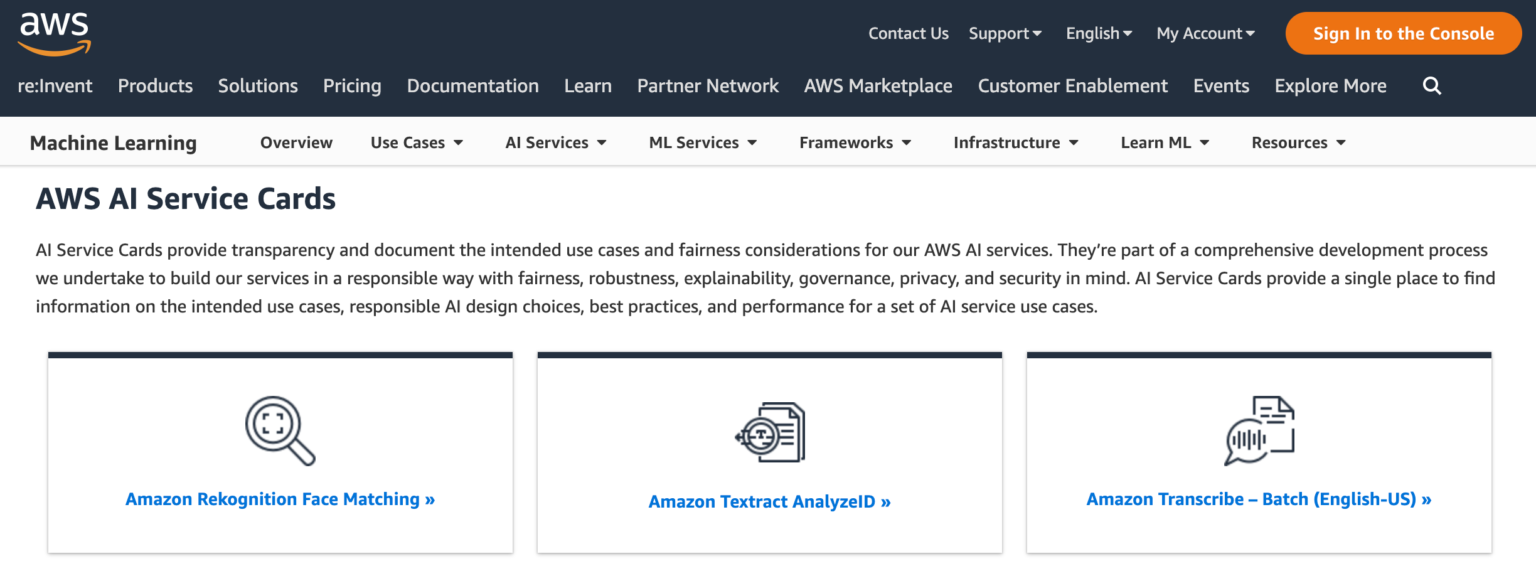1536x576 pixels.
Task: Click the Textract AnalyzeID document icon
Action: 769,431
